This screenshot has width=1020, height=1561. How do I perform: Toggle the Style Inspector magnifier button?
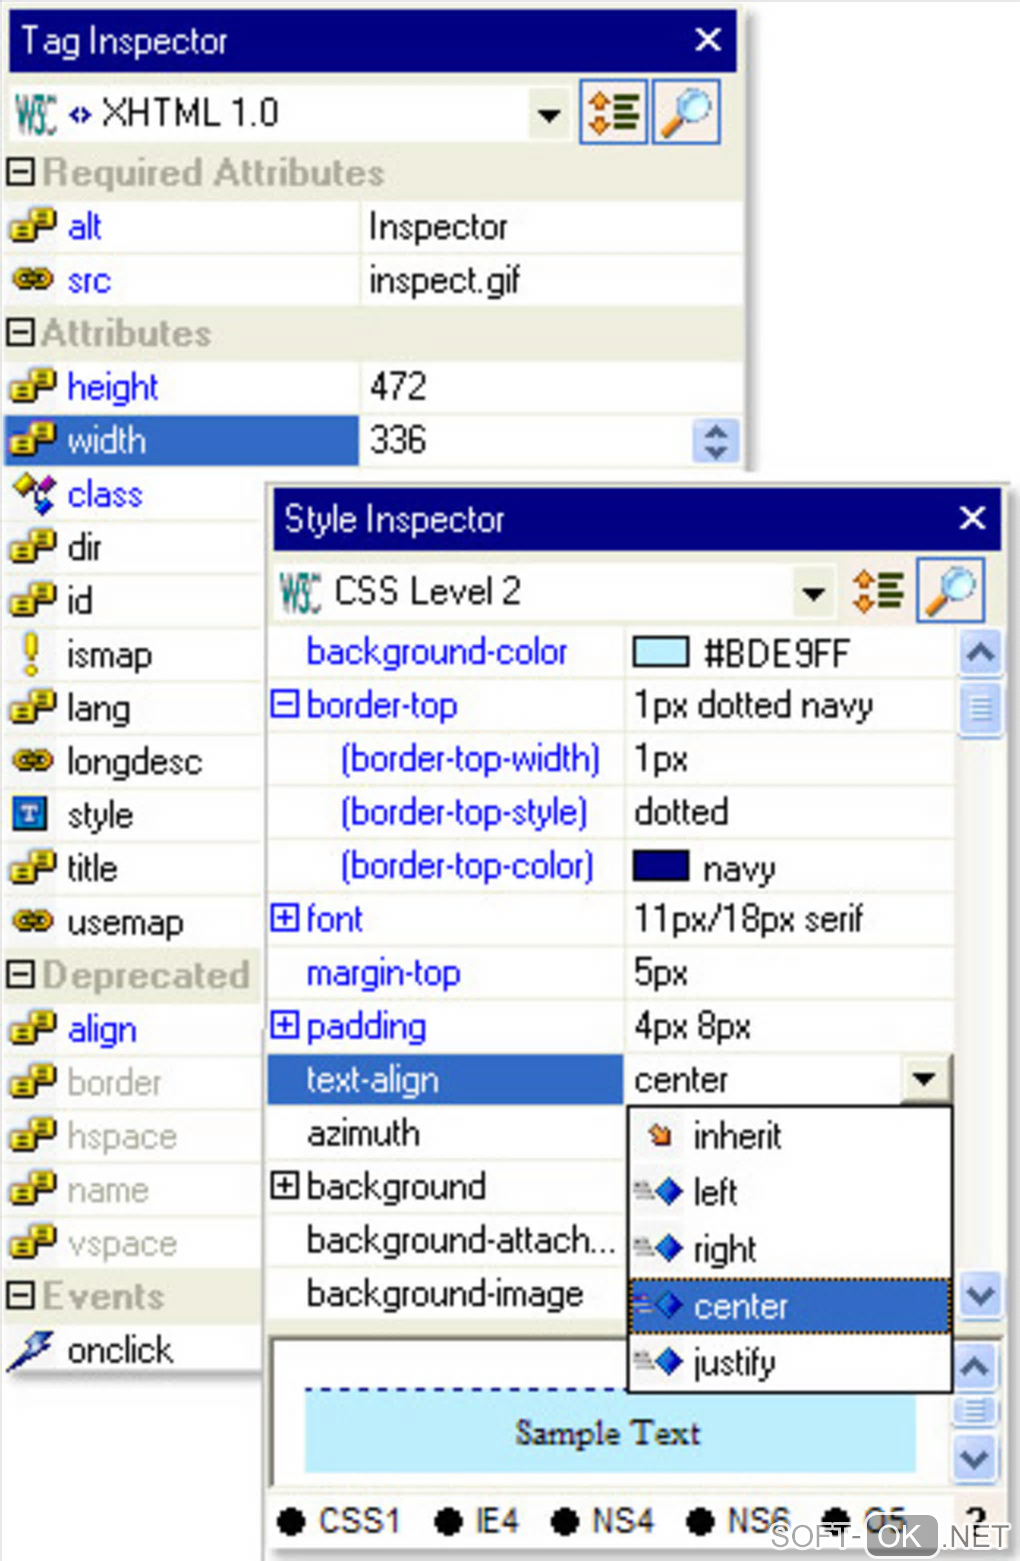tap(951, 590)
